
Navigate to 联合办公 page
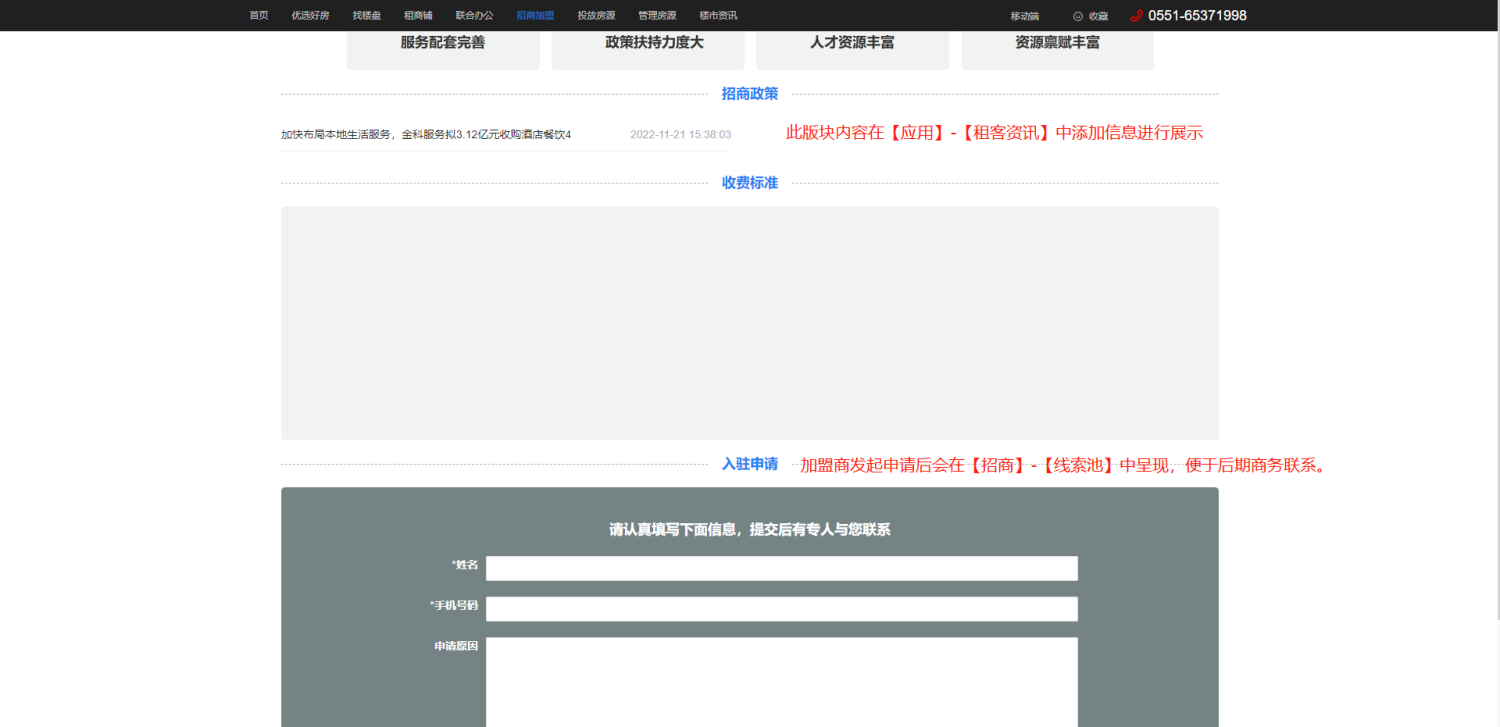click(x=474, y=16)
